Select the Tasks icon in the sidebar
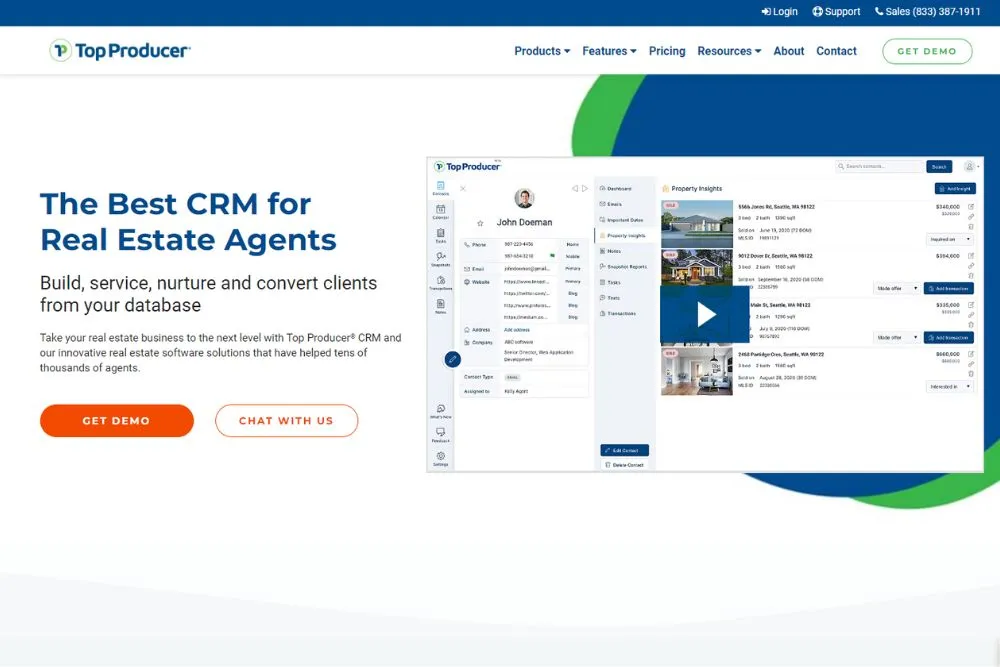 coord(441,234)
